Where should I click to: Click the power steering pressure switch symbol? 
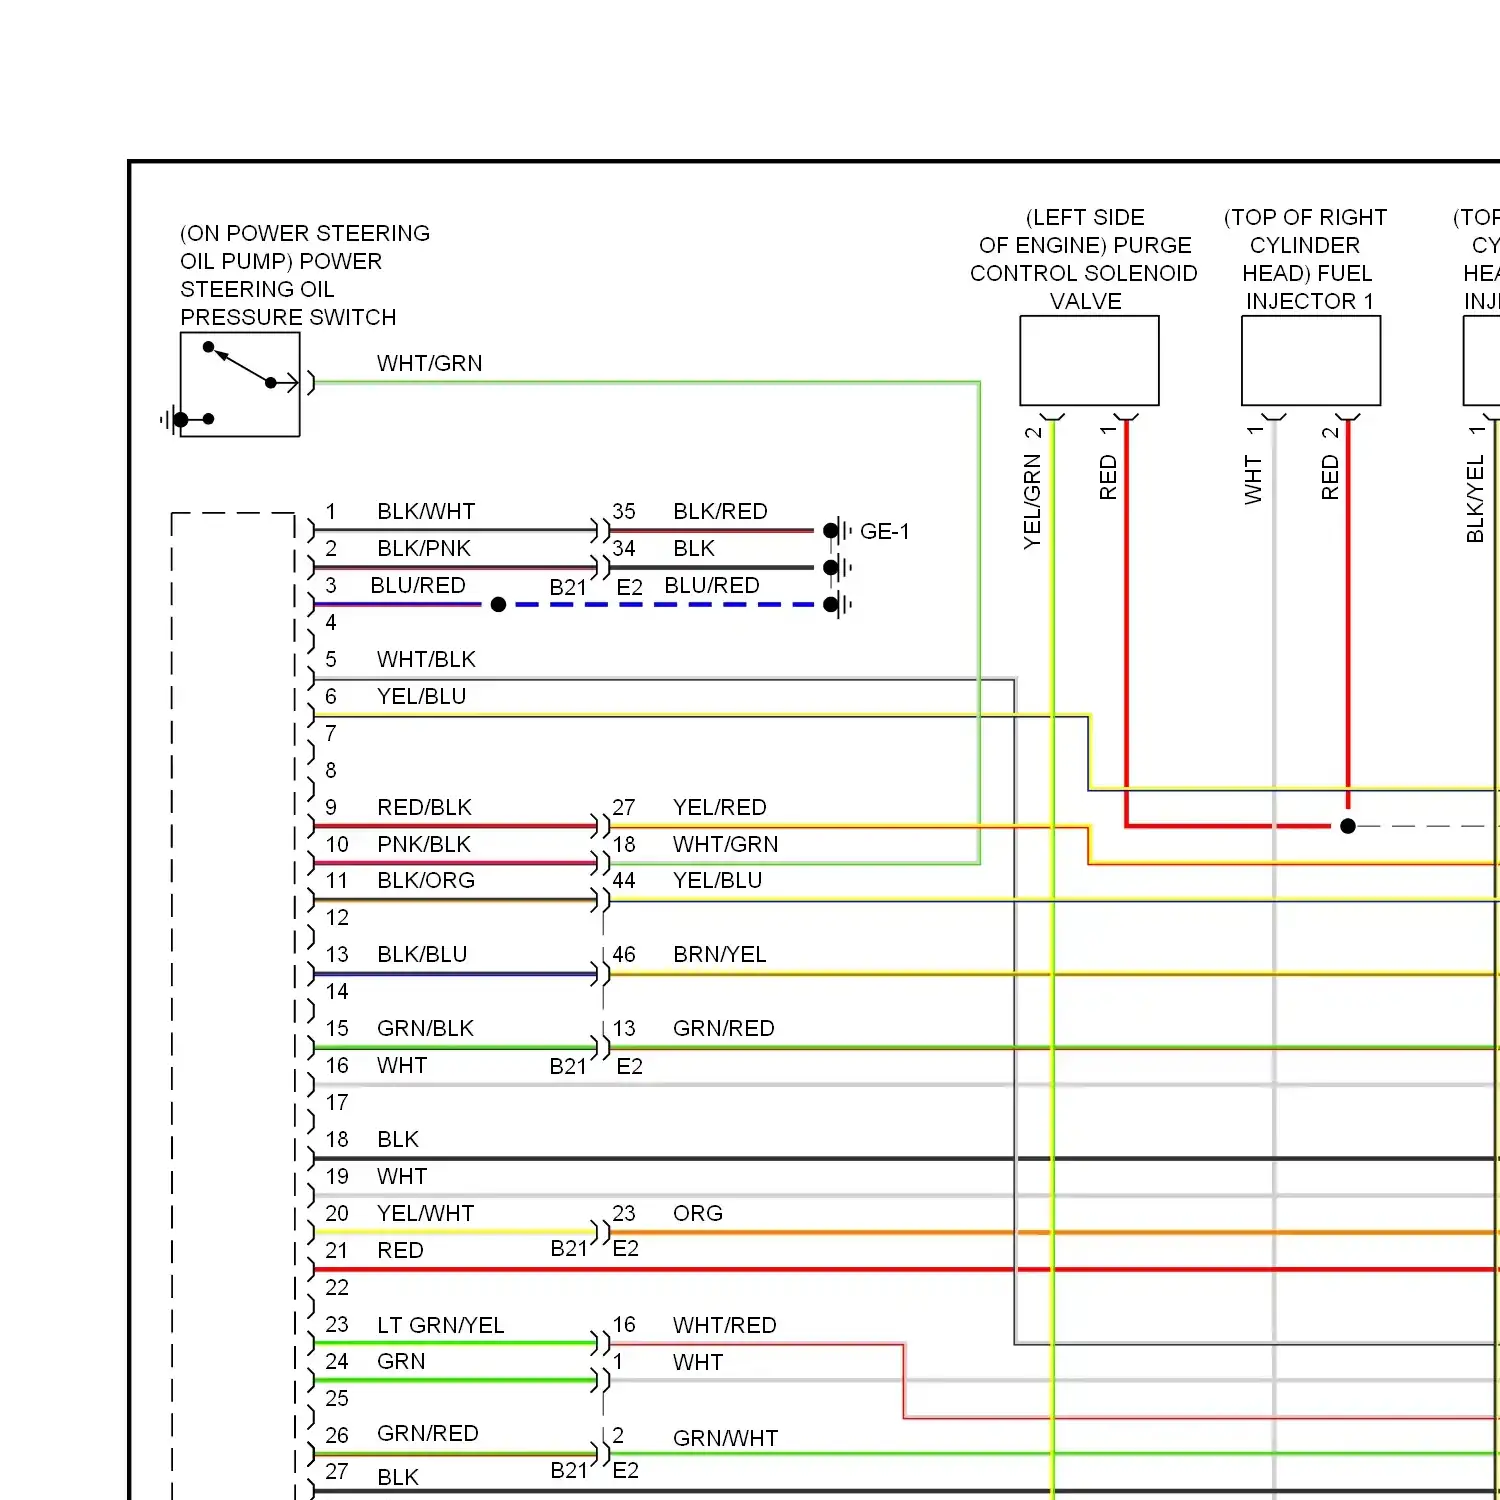coord(240,384)
